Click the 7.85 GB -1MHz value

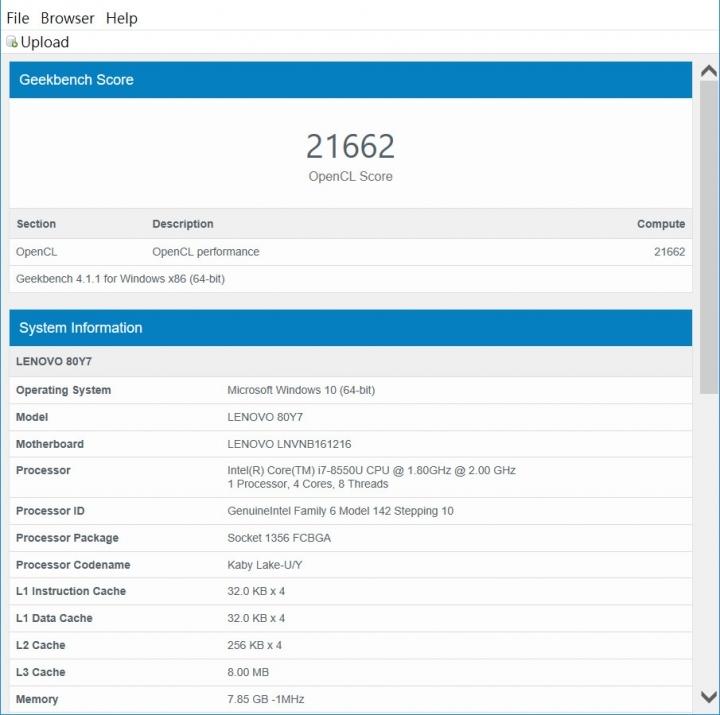(265, 699)
